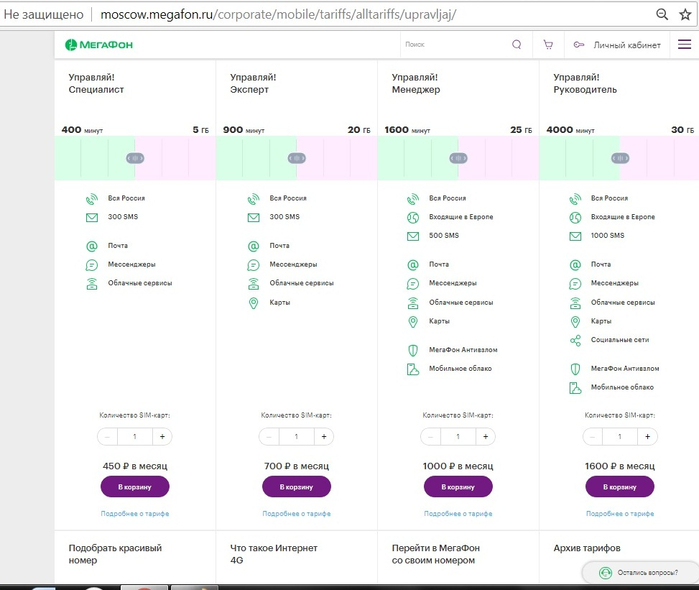Viewport: 699px width, 590px height.
Task: Click the social networks share icon in Руководитель
Action: (575, 341)
